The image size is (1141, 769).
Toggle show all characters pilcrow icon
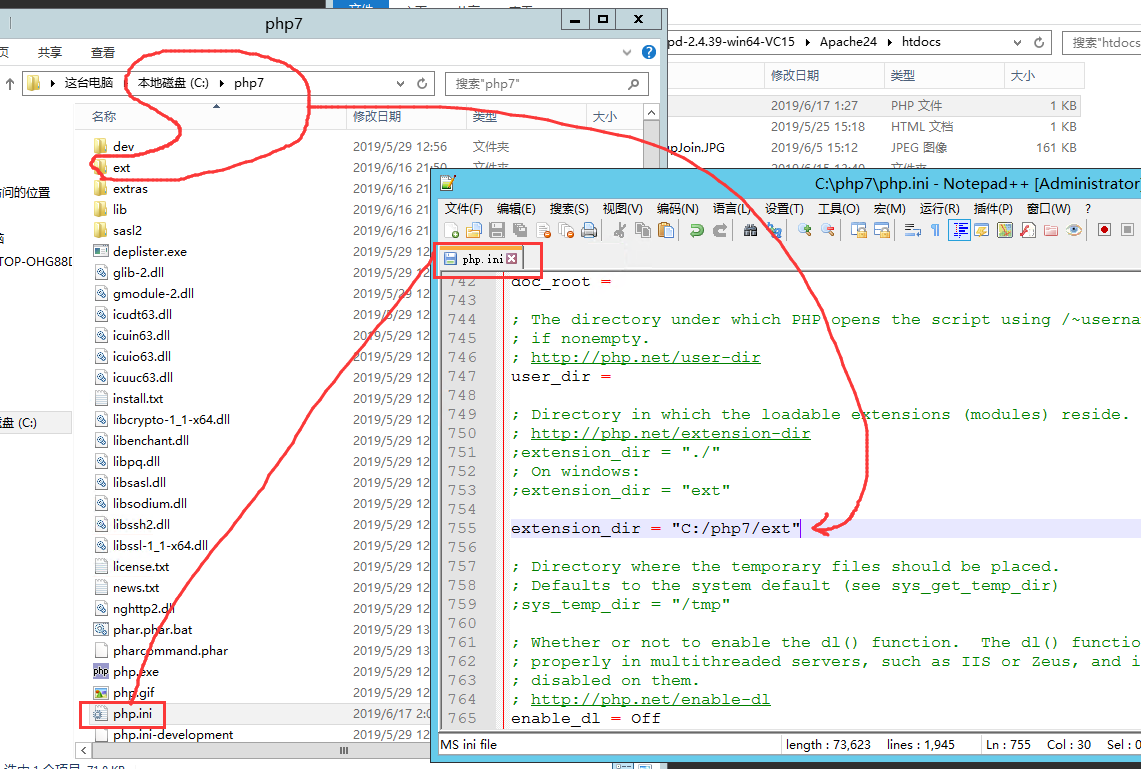[935, 230]
